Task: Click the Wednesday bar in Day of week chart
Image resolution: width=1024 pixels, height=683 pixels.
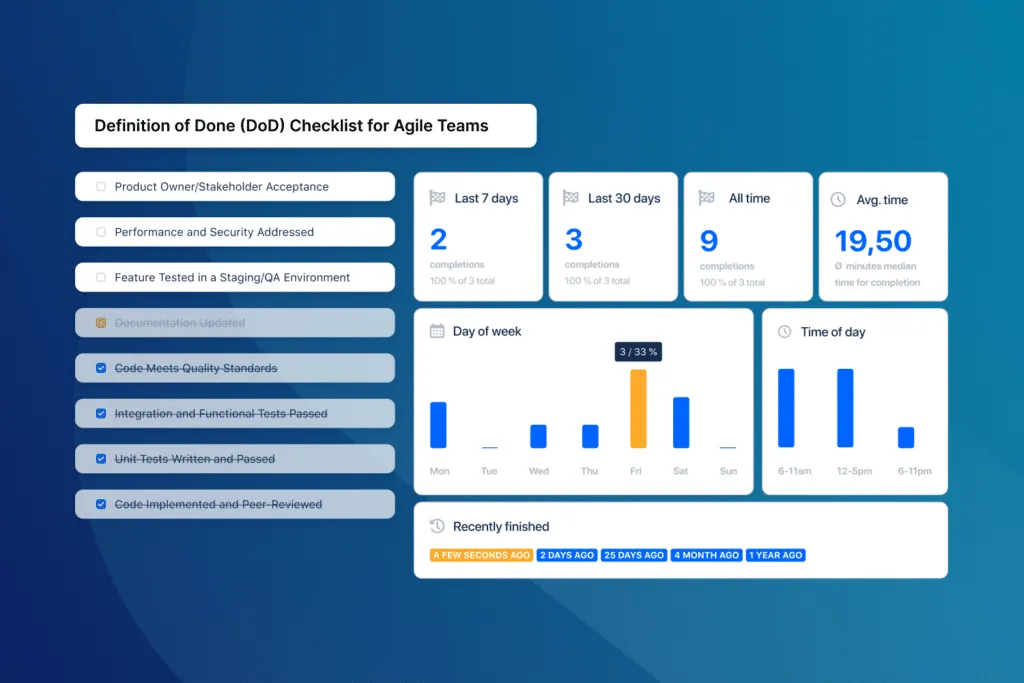Action: click(x=538, y=436)
